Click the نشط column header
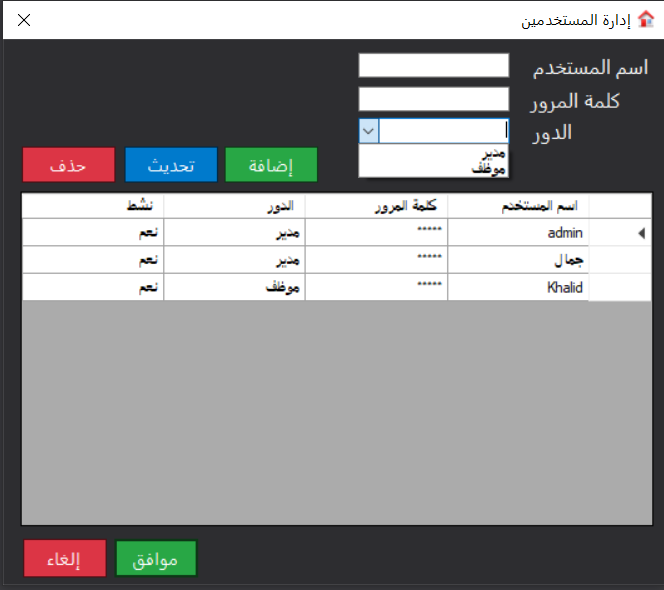Viewport: 664px width, 590px height. point(93,206)
